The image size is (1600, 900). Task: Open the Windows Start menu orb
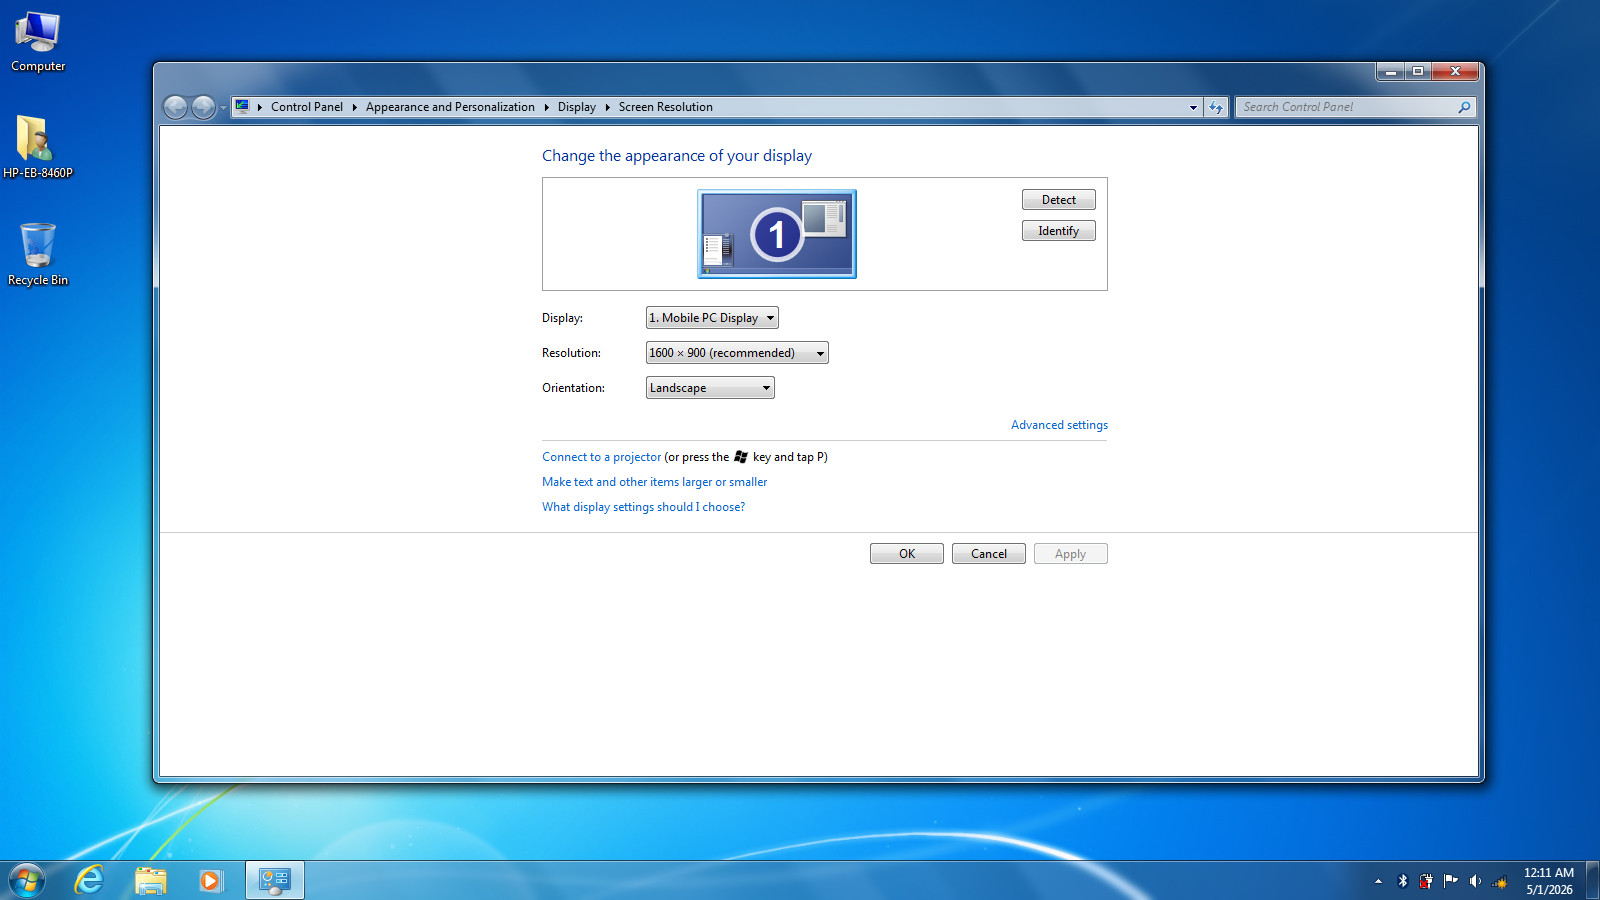point(27,881)
